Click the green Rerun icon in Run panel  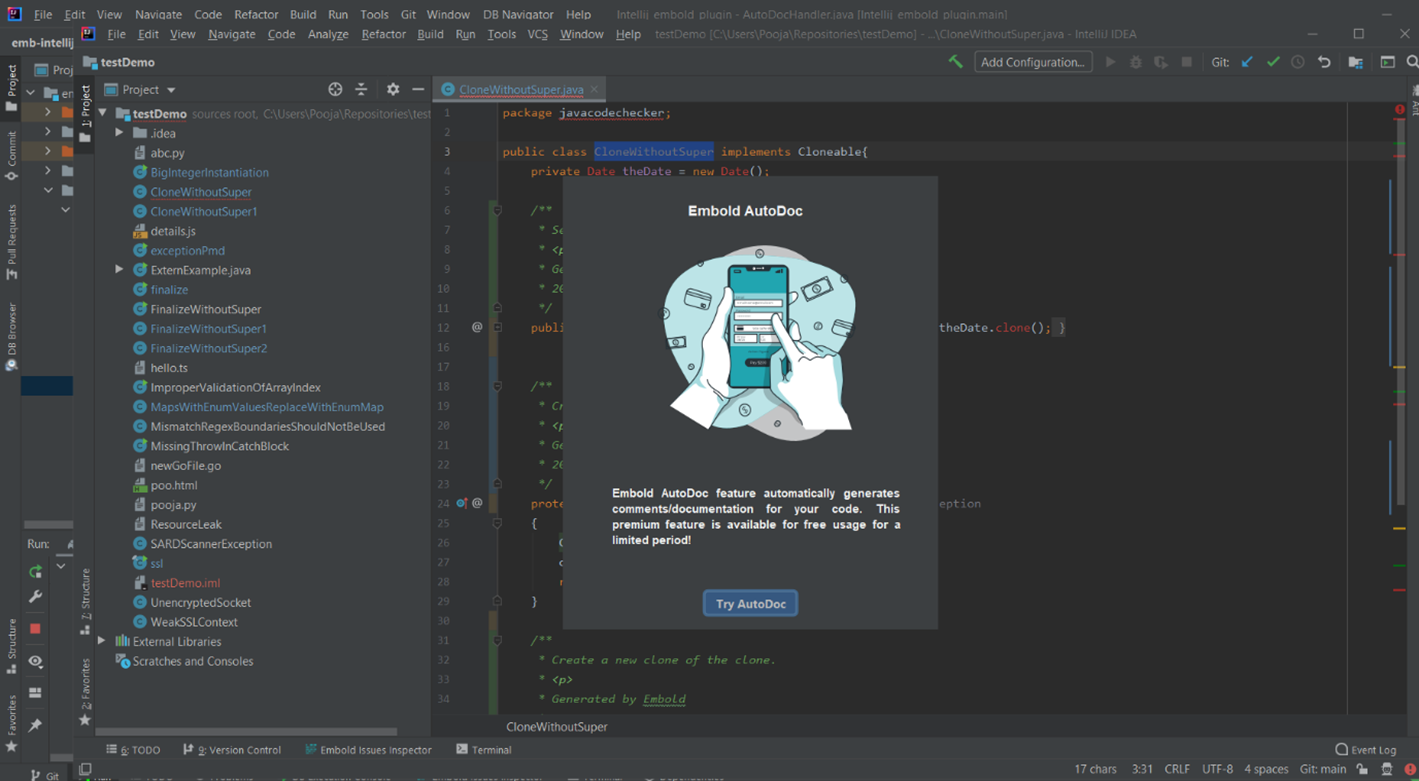(x=35, y=572)
